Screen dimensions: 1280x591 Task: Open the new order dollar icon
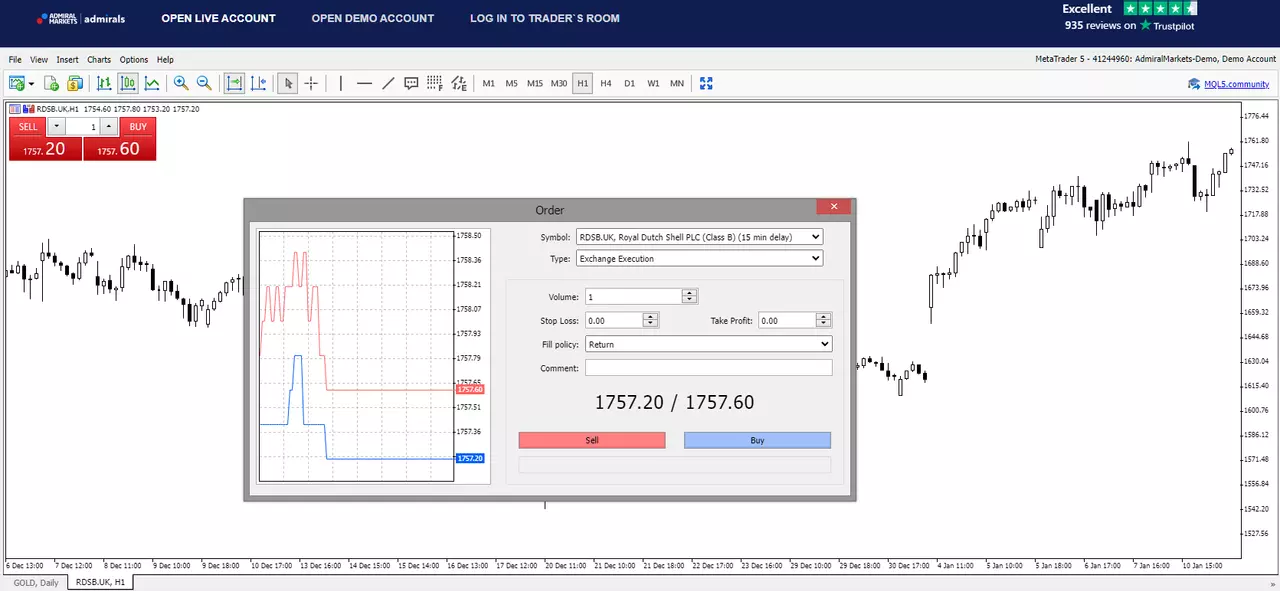click(75, 84)
